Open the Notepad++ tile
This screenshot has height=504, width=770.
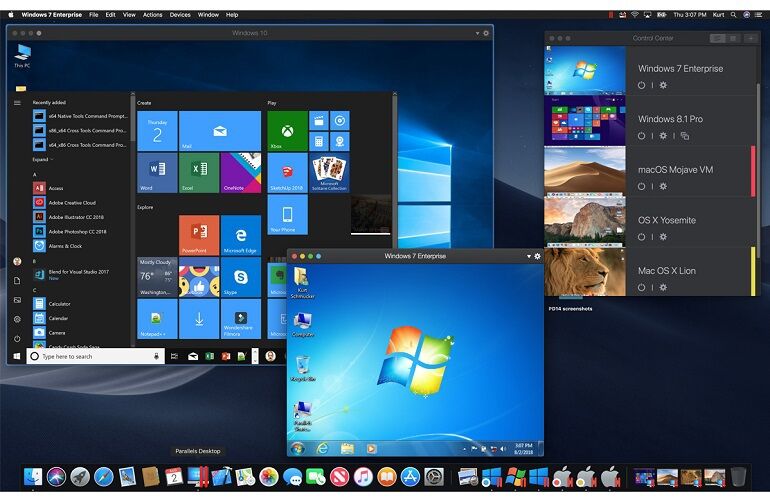pyautogui.click(x=157, y=319)
